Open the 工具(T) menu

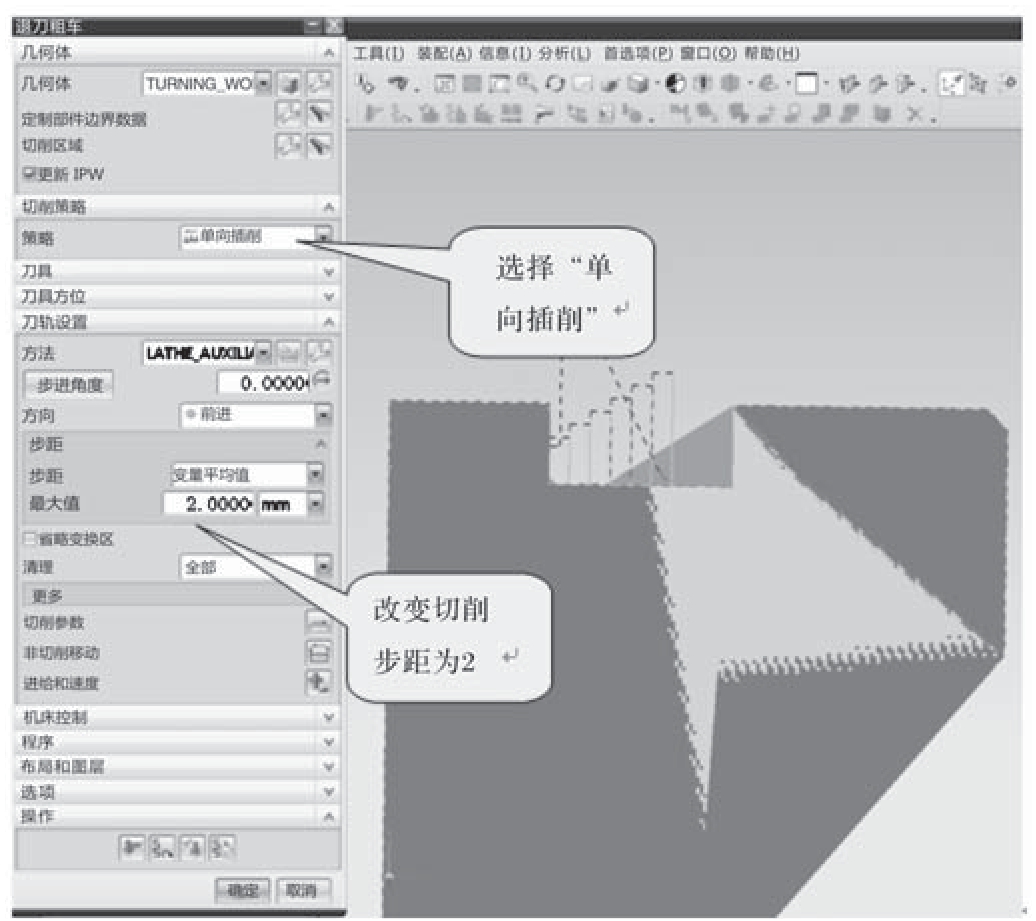379,54
